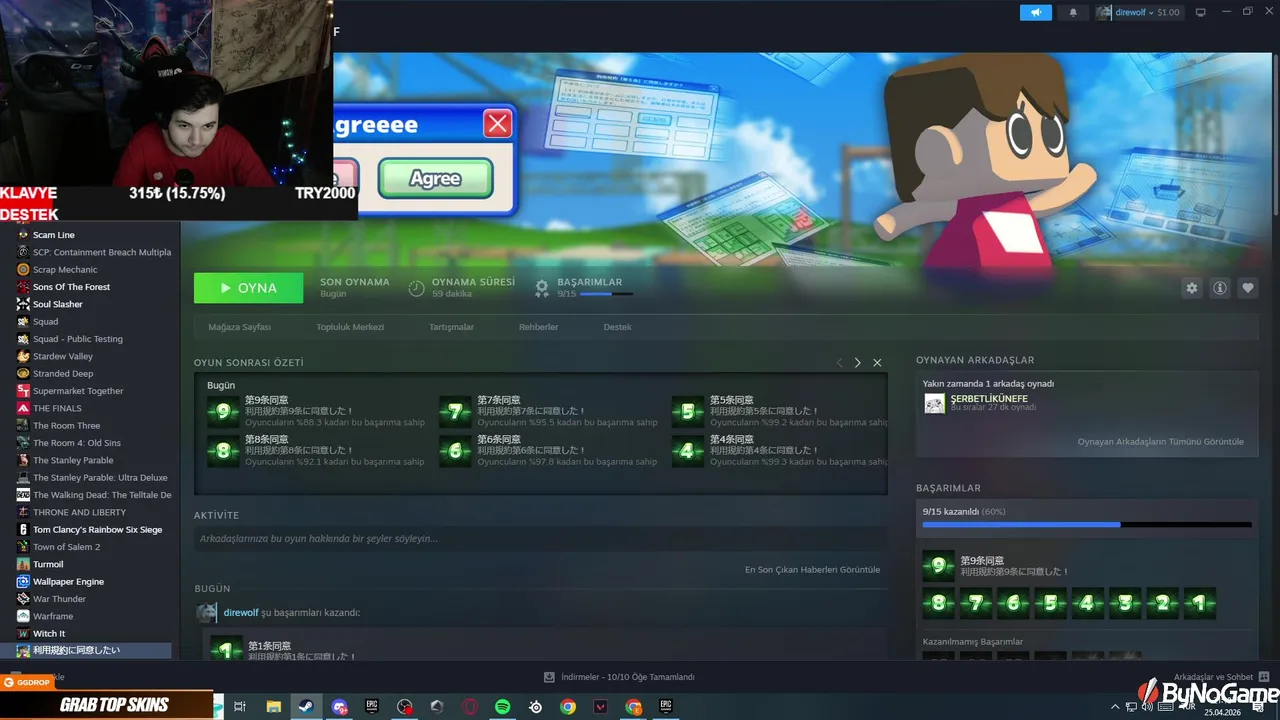Open downloads status İndirmeler 10/10
The image size is (1280, 720).
(620, 677)
